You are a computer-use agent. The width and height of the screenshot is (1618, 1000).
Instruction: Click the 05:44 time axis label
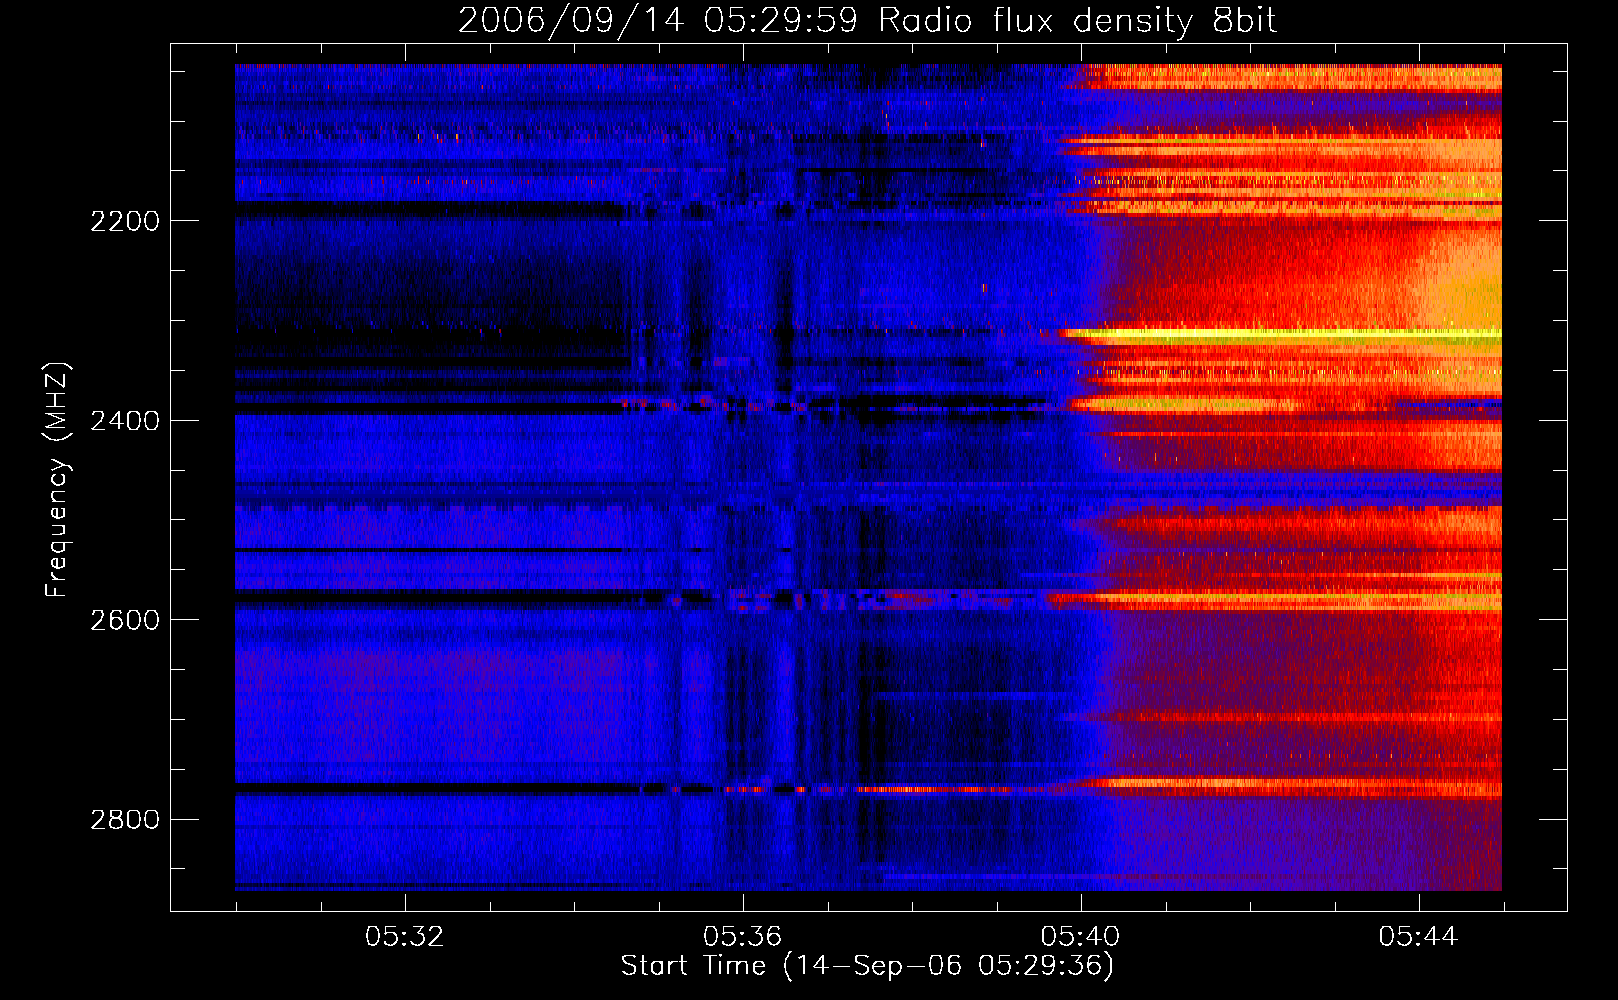coord(1418,937)
